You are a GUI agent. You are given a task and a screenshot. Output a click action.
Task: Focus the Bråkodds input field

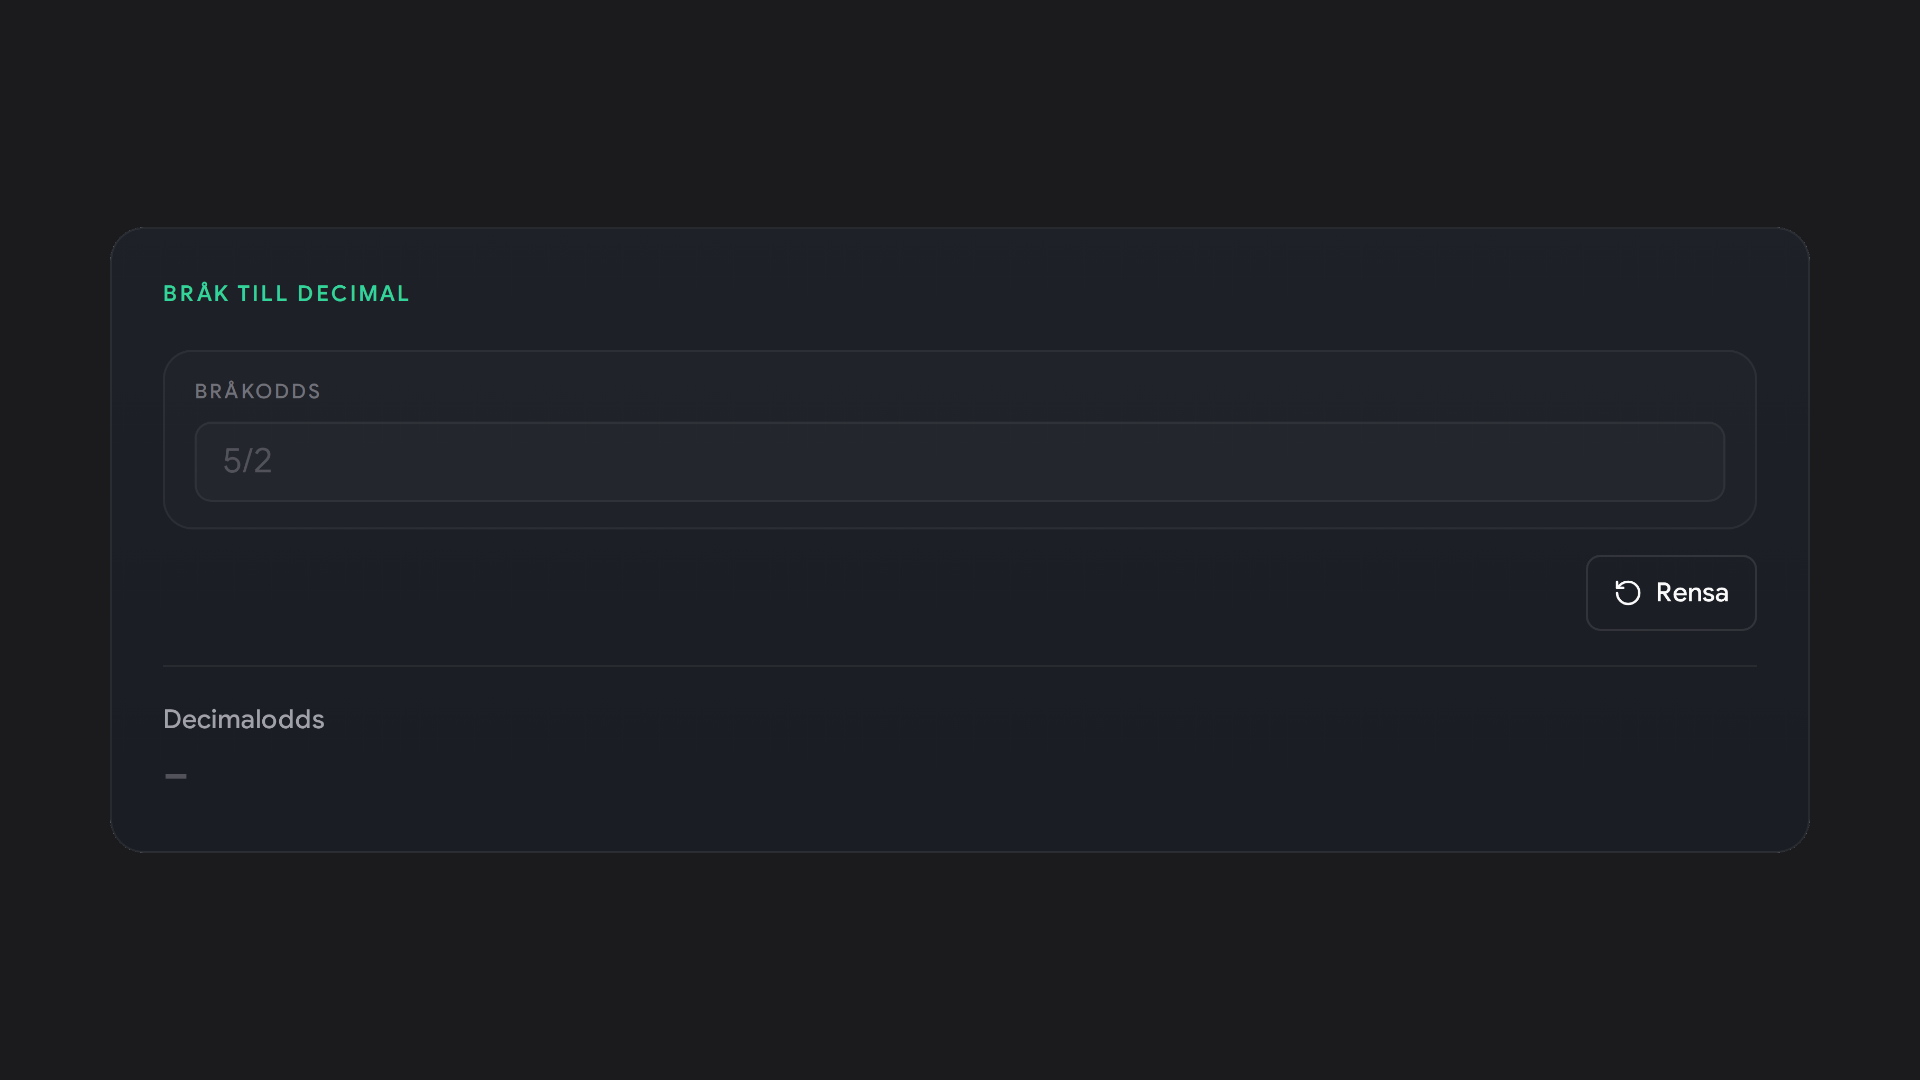959,461
